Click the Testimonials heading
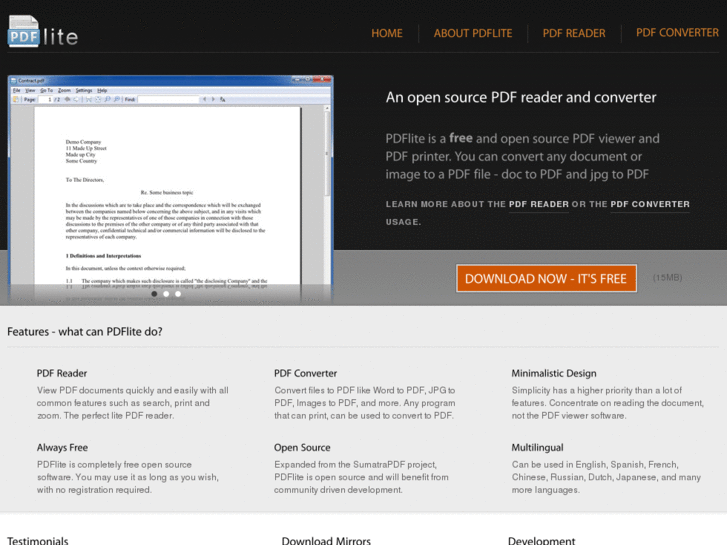Screen dimensions: 727x545 [38, 541]
